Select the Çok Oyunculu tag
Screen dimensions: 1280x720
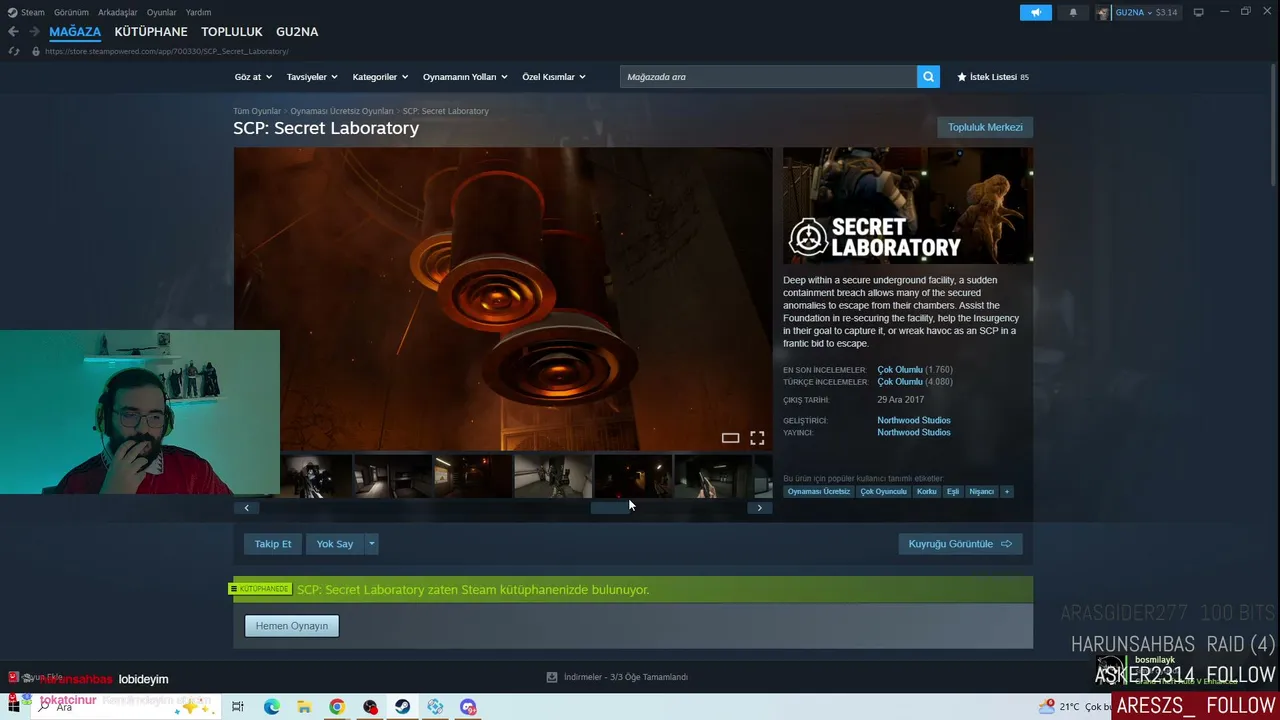point(883,491)
